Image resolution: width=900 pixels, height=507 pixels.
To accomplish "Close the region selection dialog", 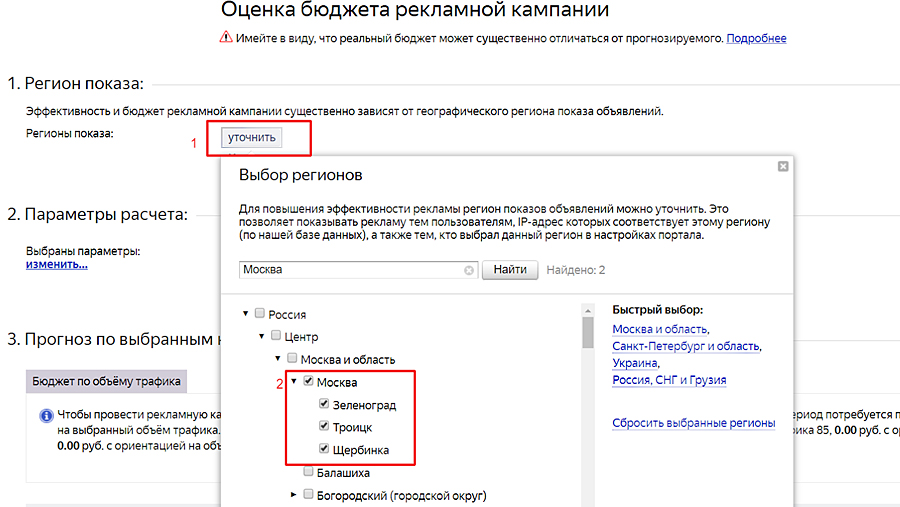I will (783, 166).
